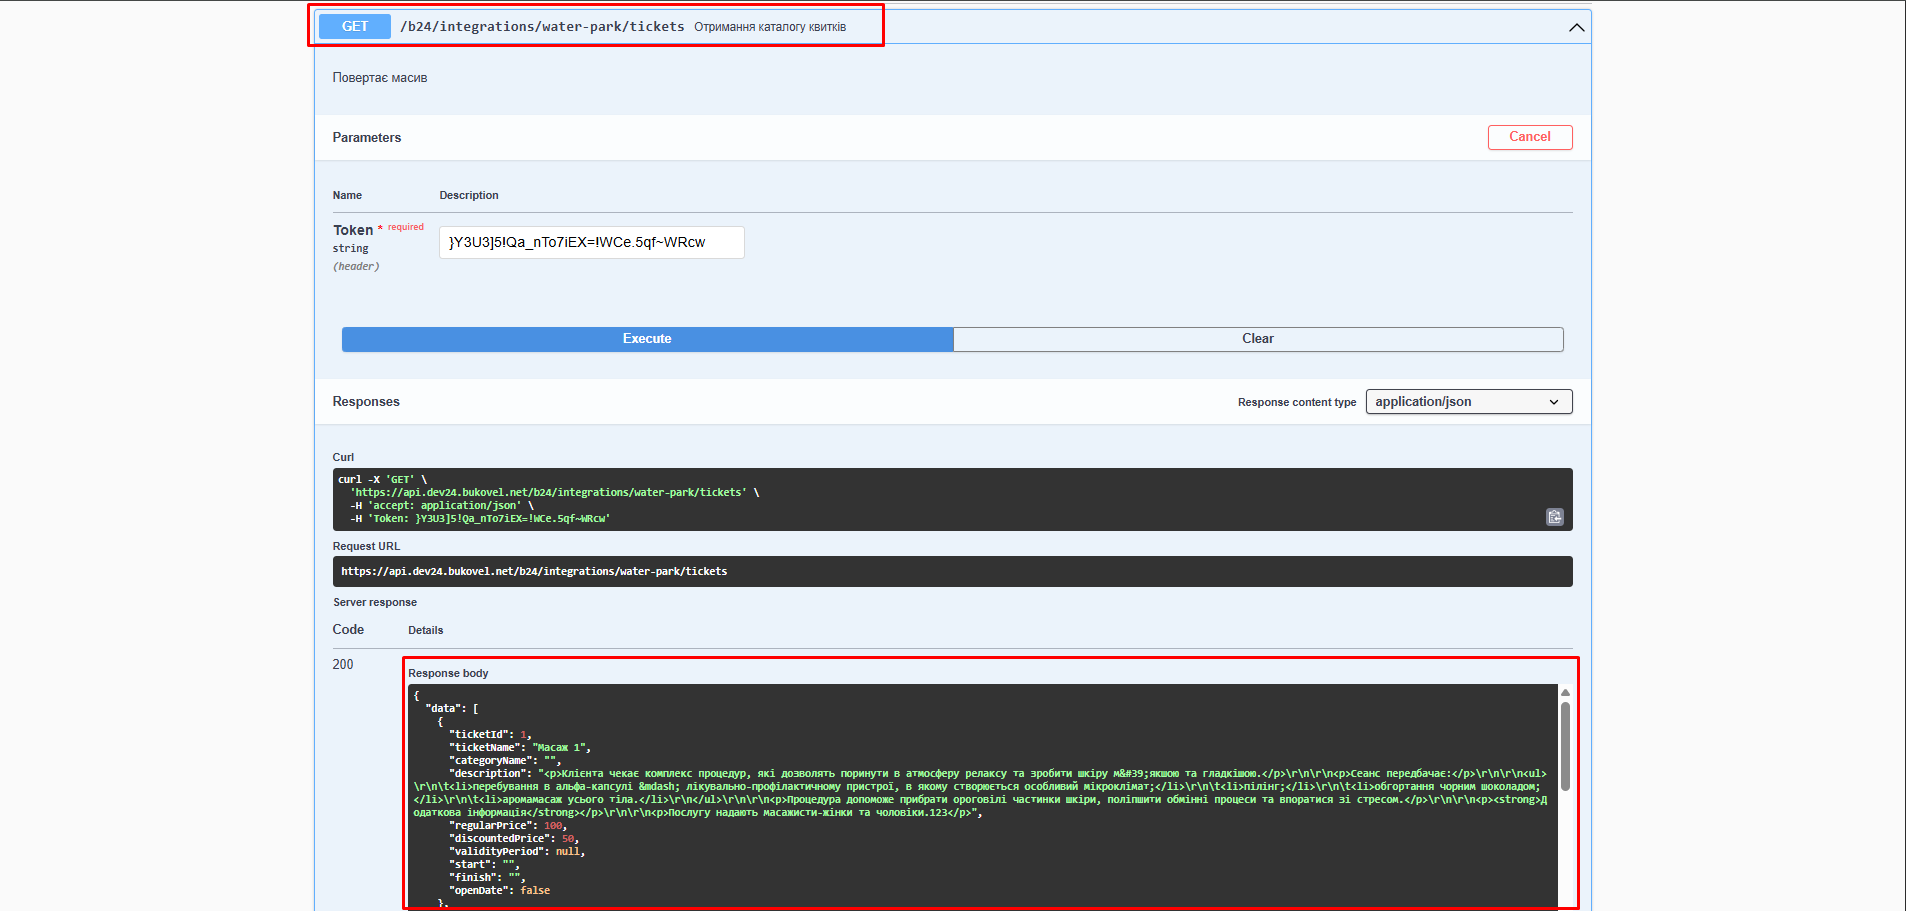
Task: Copy the curl command to clipboard
Action: 1554,517
